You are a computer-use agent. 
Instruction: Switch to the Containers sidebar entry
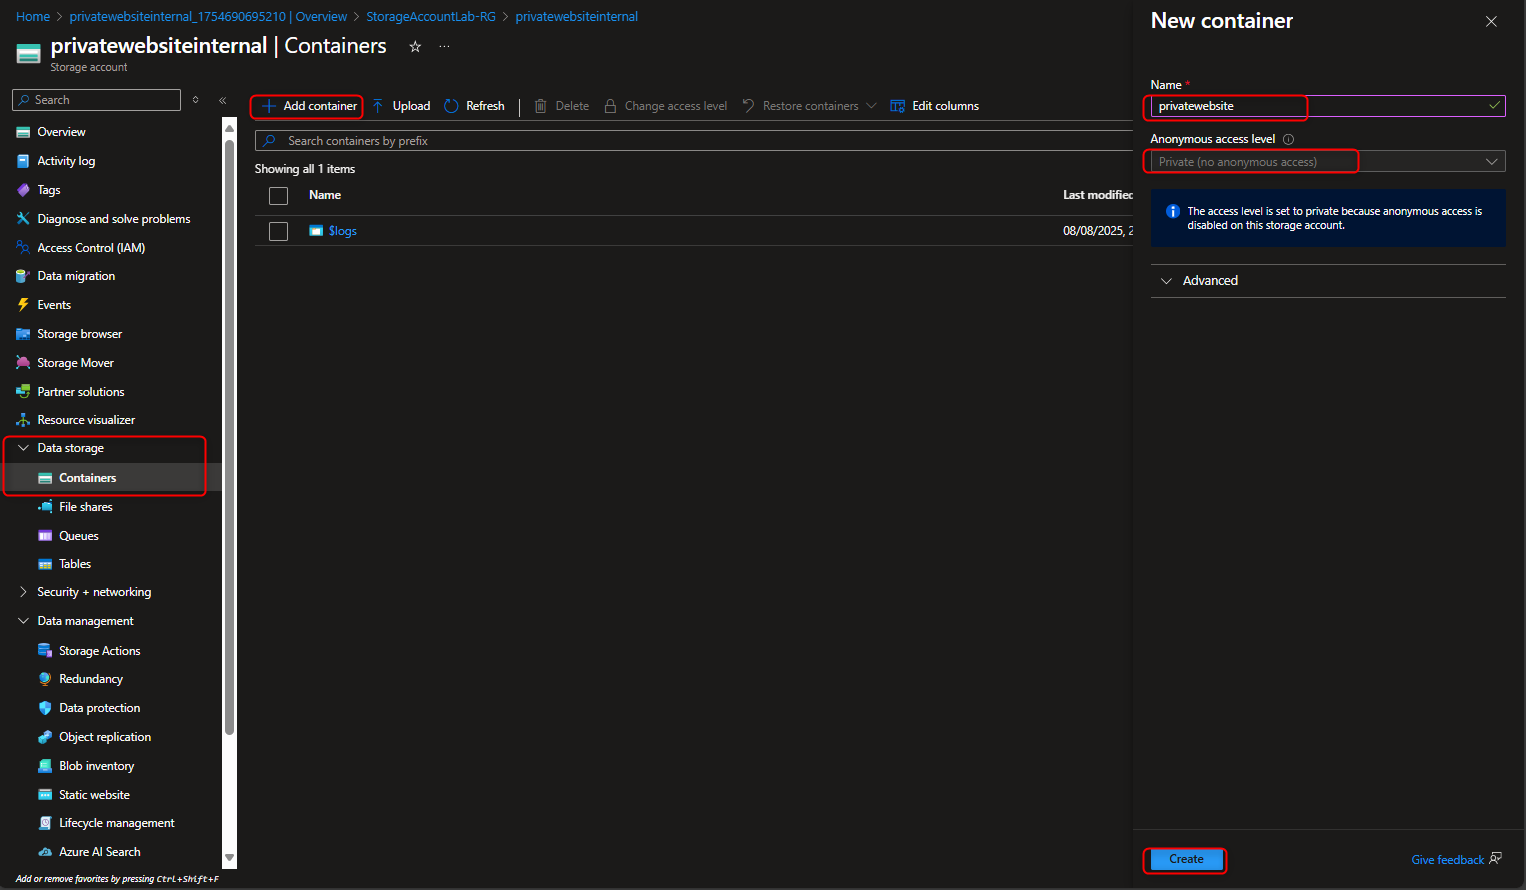(x=84, y=477)
